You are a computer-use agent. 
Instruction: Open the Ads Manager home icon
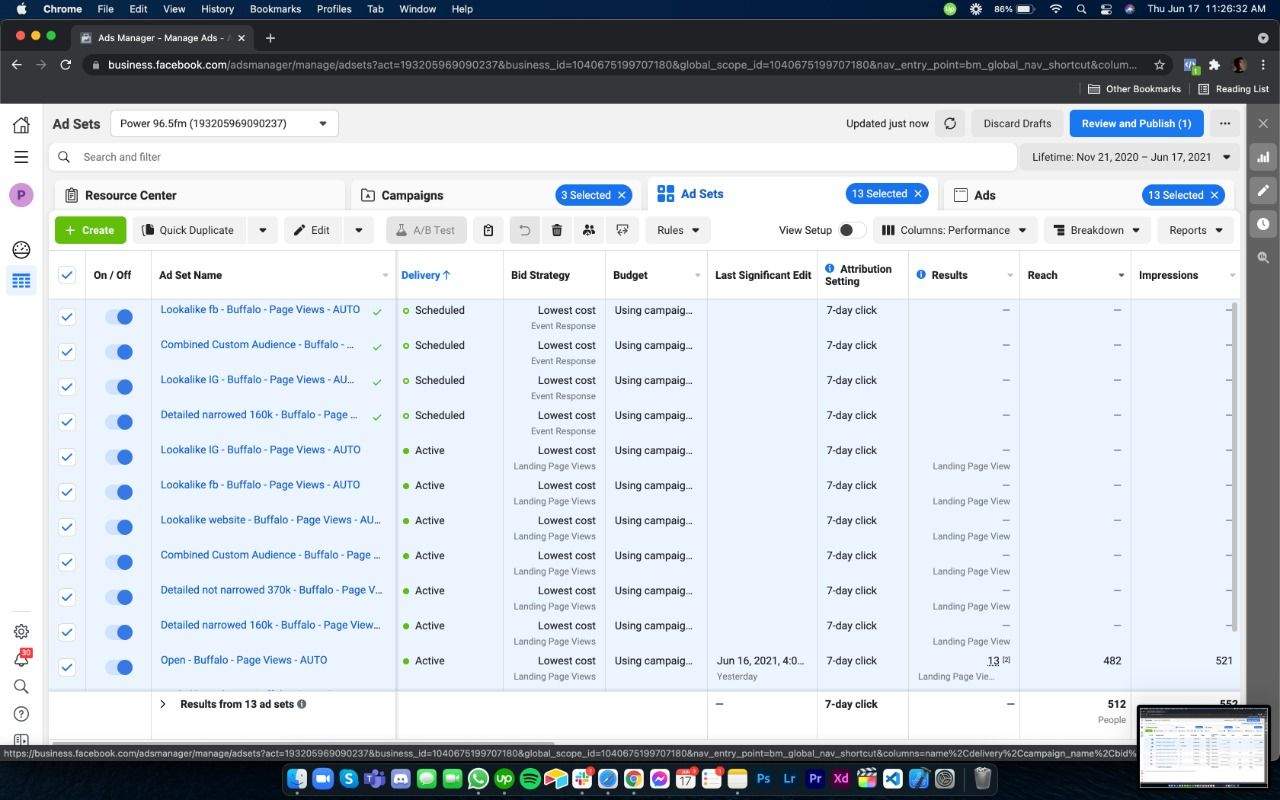click(20, 125)
